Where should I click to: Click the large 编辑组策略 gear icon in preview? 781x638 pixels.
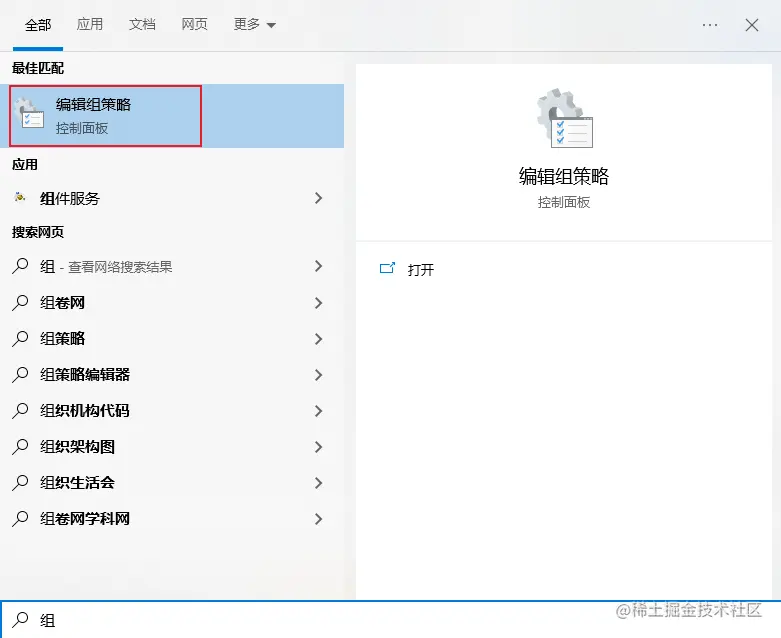click(x=564, y=118)
